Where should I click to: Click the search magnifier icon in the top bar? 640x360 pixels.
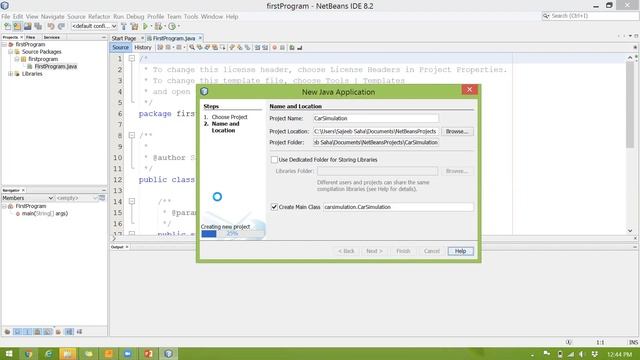click(546, 16)
